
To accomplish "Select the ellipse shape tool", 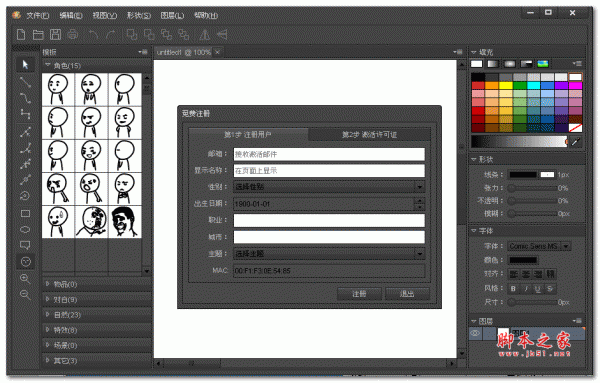I will [x=25, y=230].
